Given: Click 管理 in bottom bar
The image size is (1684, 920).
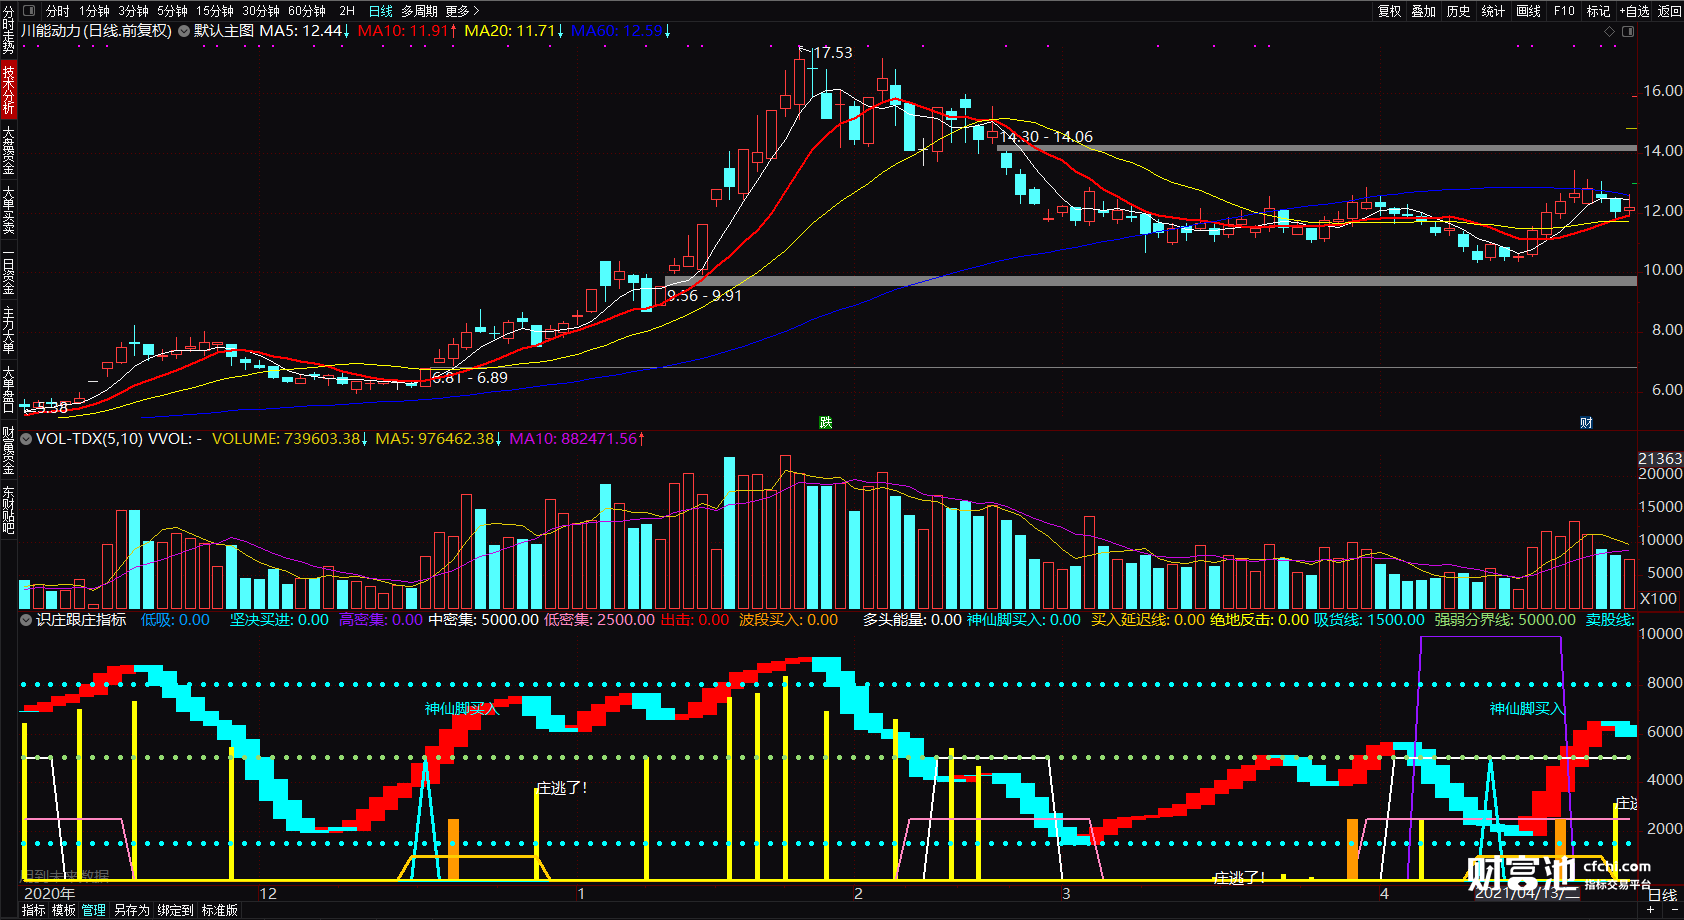Looking at the screenshot, I should [94, 910].
